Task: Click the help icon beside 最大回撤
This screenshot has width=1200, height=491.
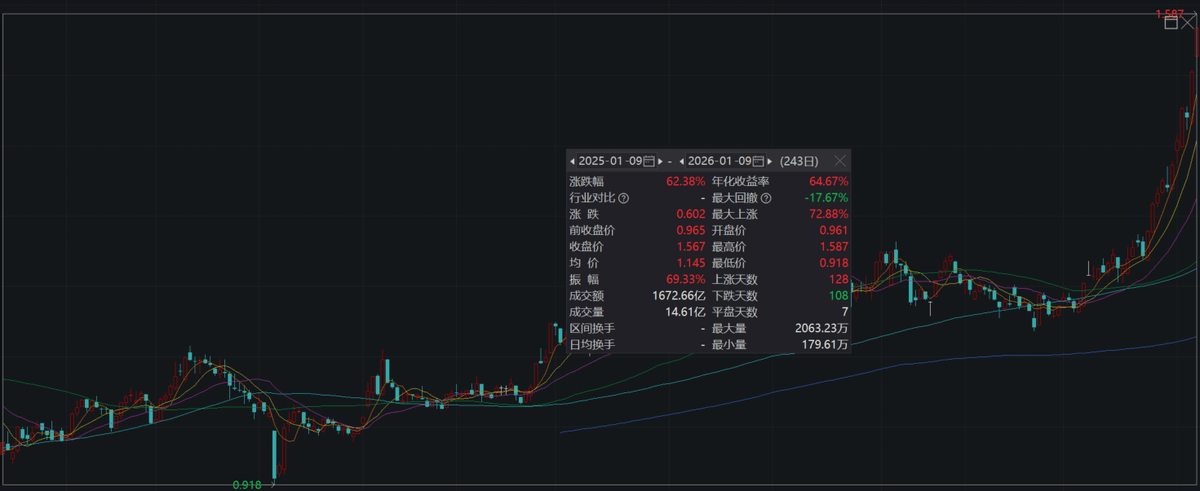Action: [766, 198]
